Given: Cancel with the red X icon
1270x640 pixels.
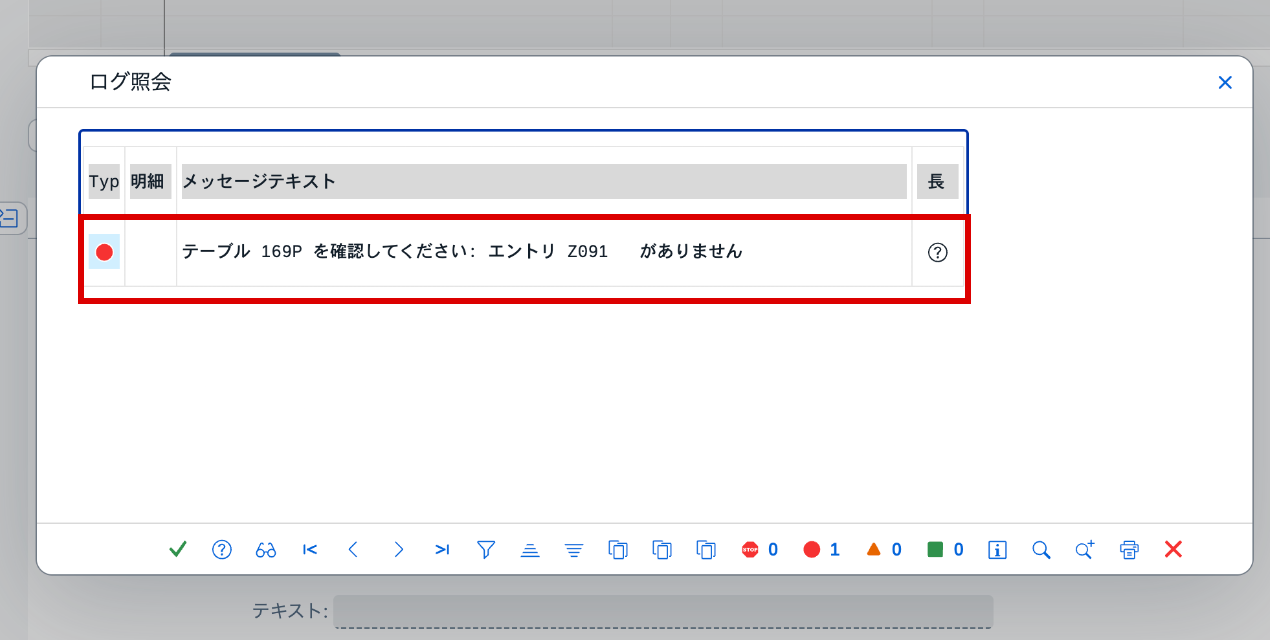Looking at the screenshot, I should click(x=1174, y=549).
